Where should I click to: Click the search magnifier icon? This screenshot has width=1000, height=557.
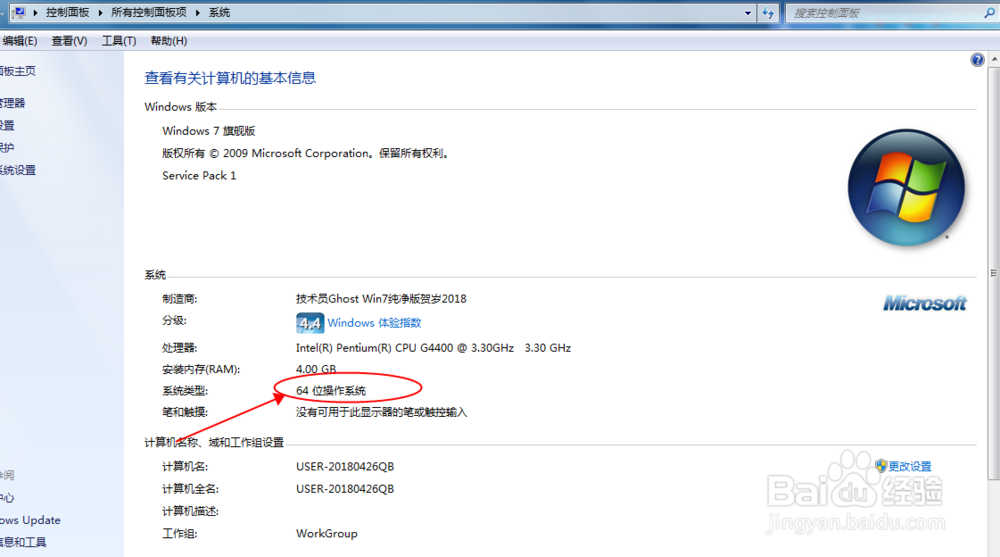pos(989,12)
